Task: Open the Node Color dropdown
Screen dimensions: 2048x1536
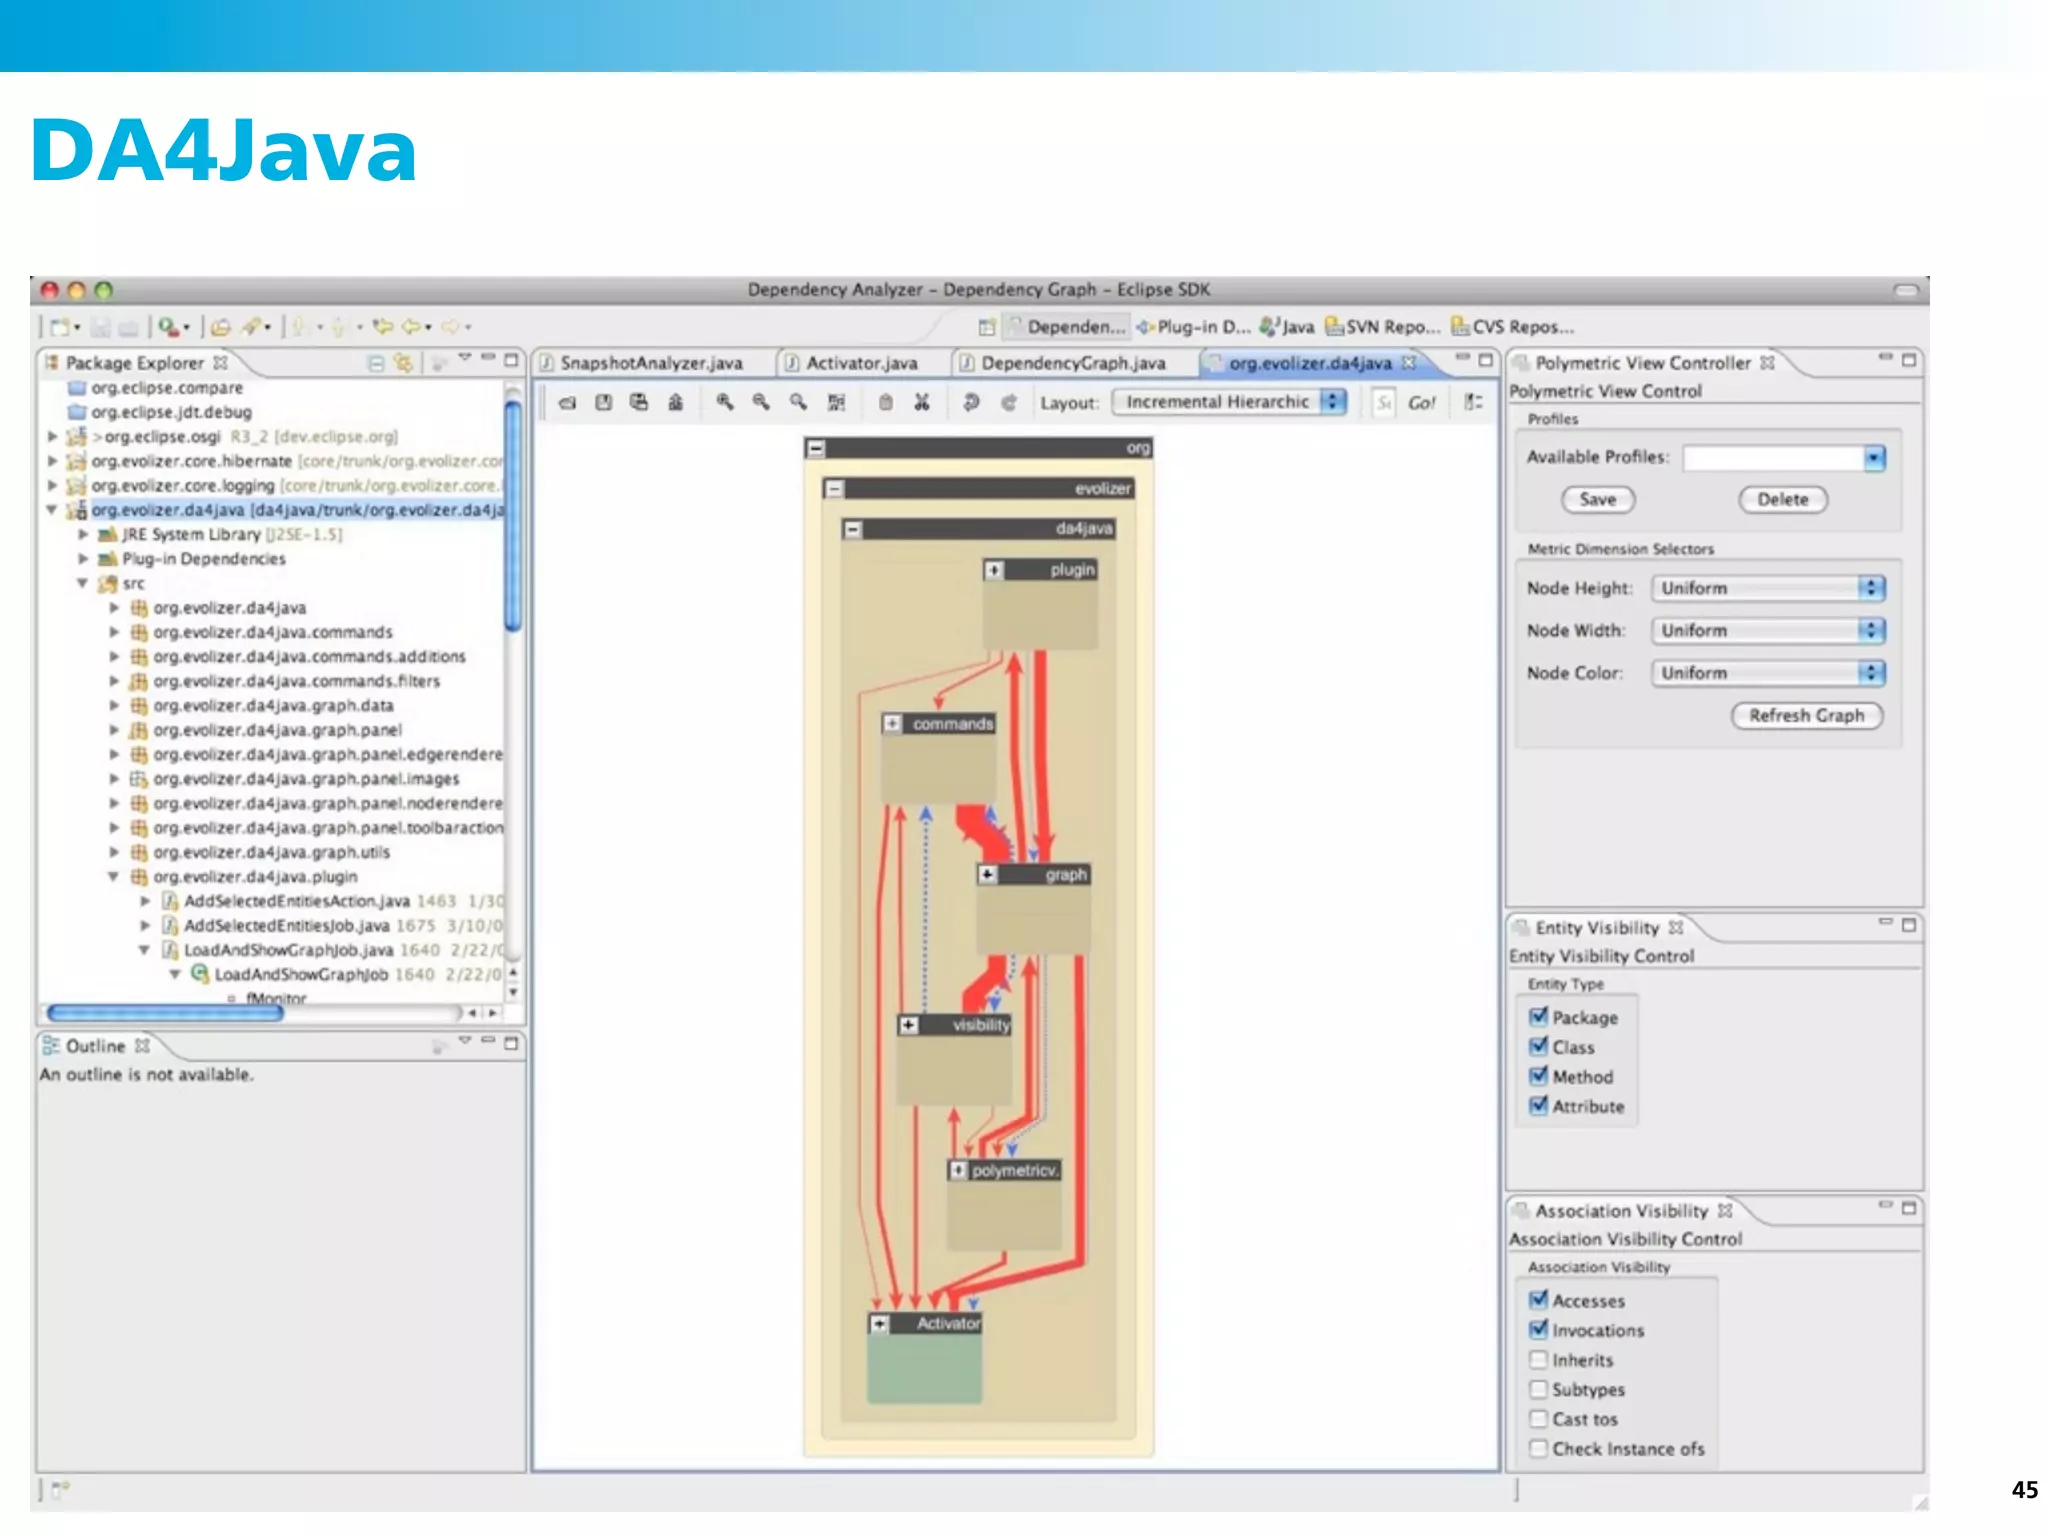Action: (x=1767, y=673)
